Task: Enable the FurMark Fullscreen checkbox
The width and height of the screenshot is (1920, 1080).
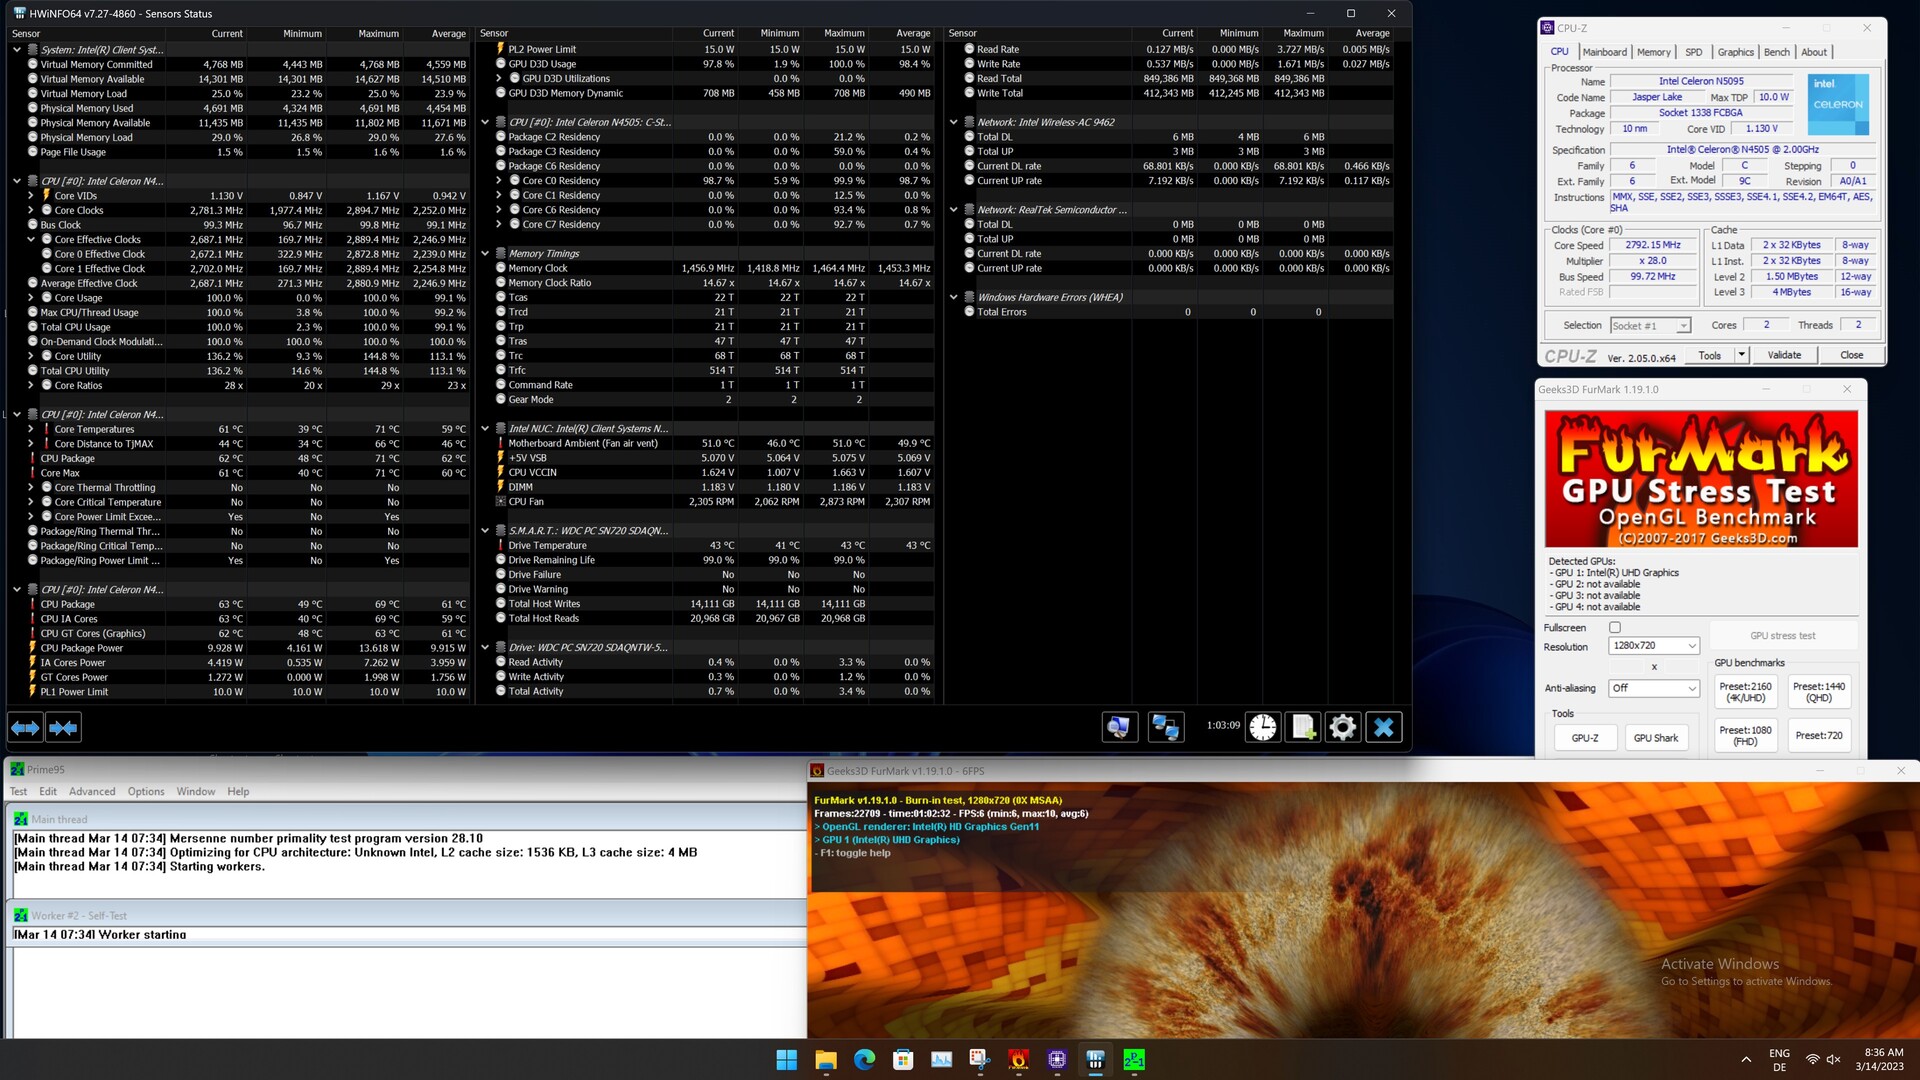Action: [x=1615, y=628]
